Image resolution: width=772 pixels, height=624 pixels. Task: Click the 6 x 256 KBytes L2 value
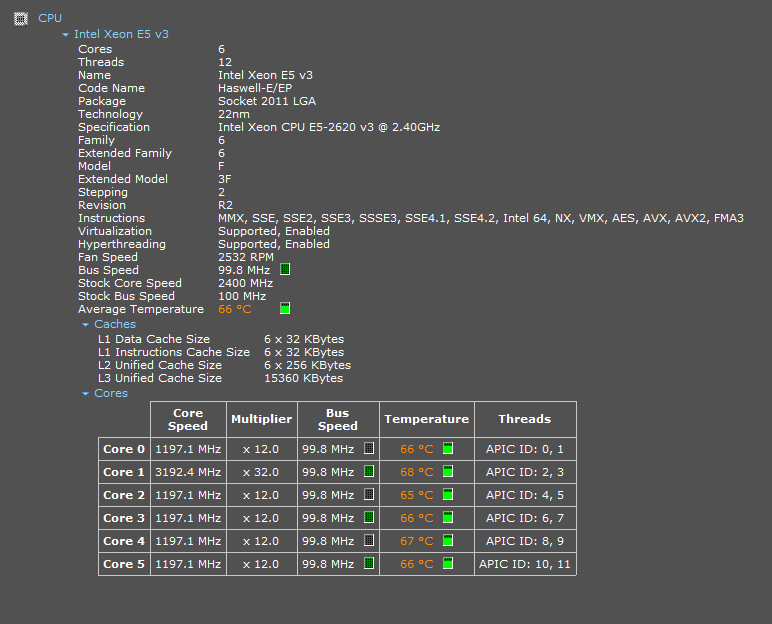click(x=307, y=365)
